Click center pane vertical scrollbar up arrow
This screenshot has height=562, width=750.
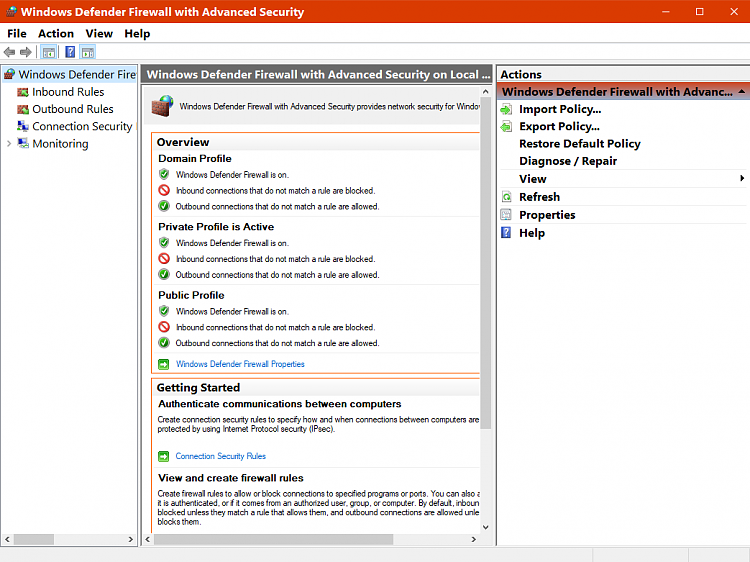pyautogui.click(x=485, y=91)
